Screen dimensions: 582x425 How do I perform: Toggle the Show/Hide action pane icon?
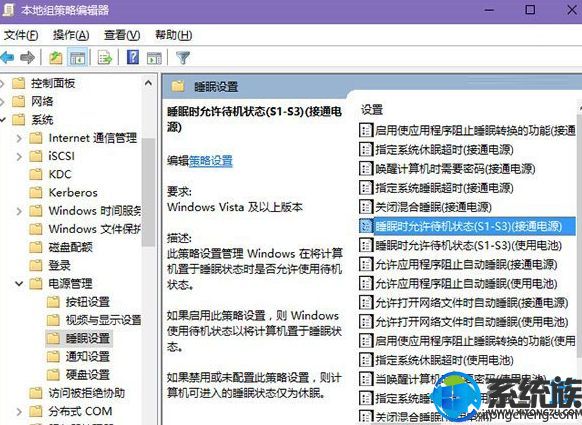click(x=154, y=58)
